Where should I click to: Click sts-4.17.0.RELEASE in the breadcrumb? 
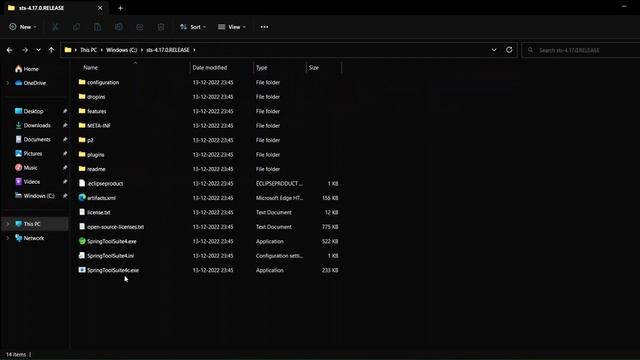tap(168, 50)
